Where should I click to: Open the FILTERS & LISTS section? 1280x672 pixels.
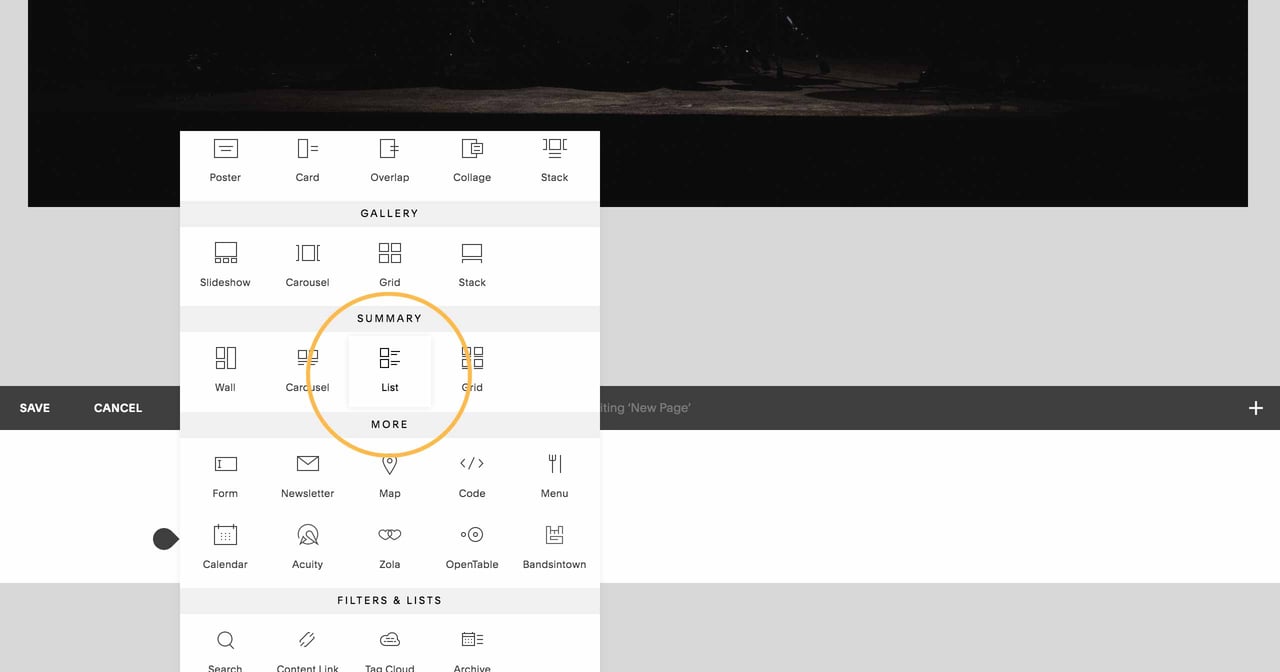point(389,600)
